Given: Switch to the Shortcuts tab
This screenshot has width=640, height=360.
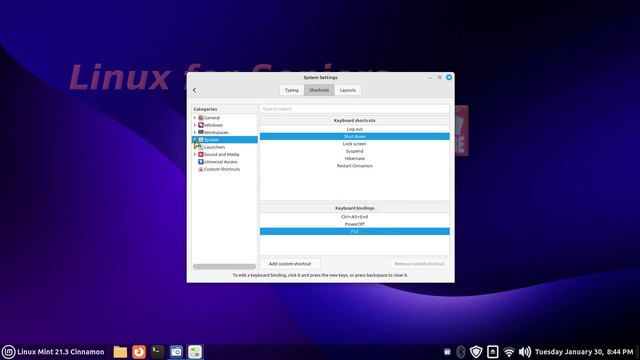Looking at the screenshot, I should point(319,90).
